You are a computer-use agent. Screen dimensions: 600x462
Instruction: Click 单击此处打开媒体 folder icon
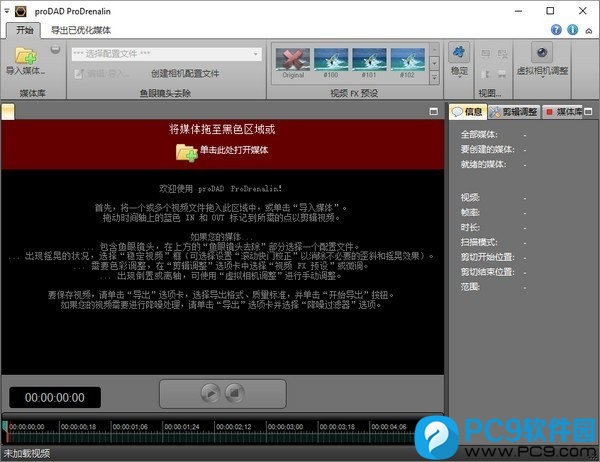pos(186,152)
